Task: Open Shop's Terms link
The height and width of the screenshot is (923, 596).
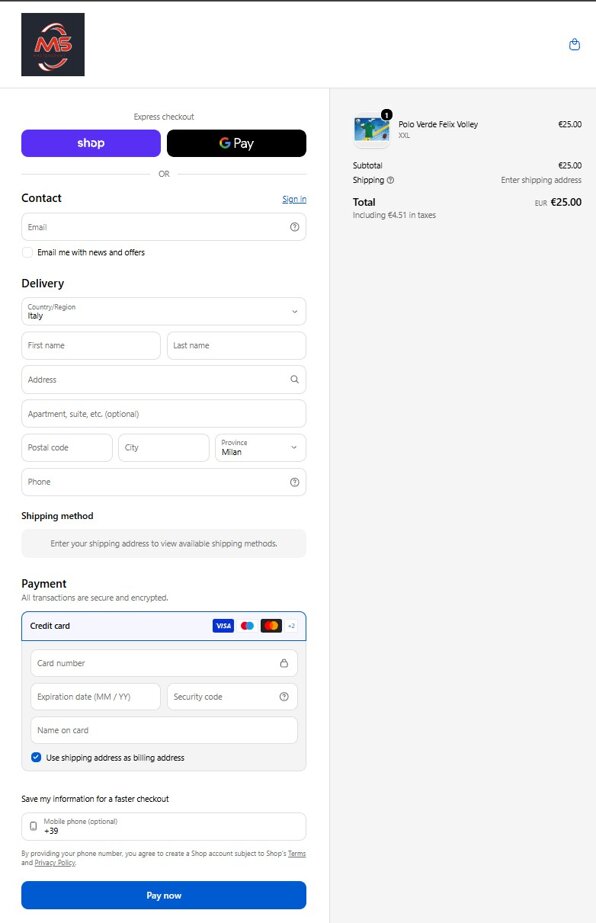Action: point(297,854)
